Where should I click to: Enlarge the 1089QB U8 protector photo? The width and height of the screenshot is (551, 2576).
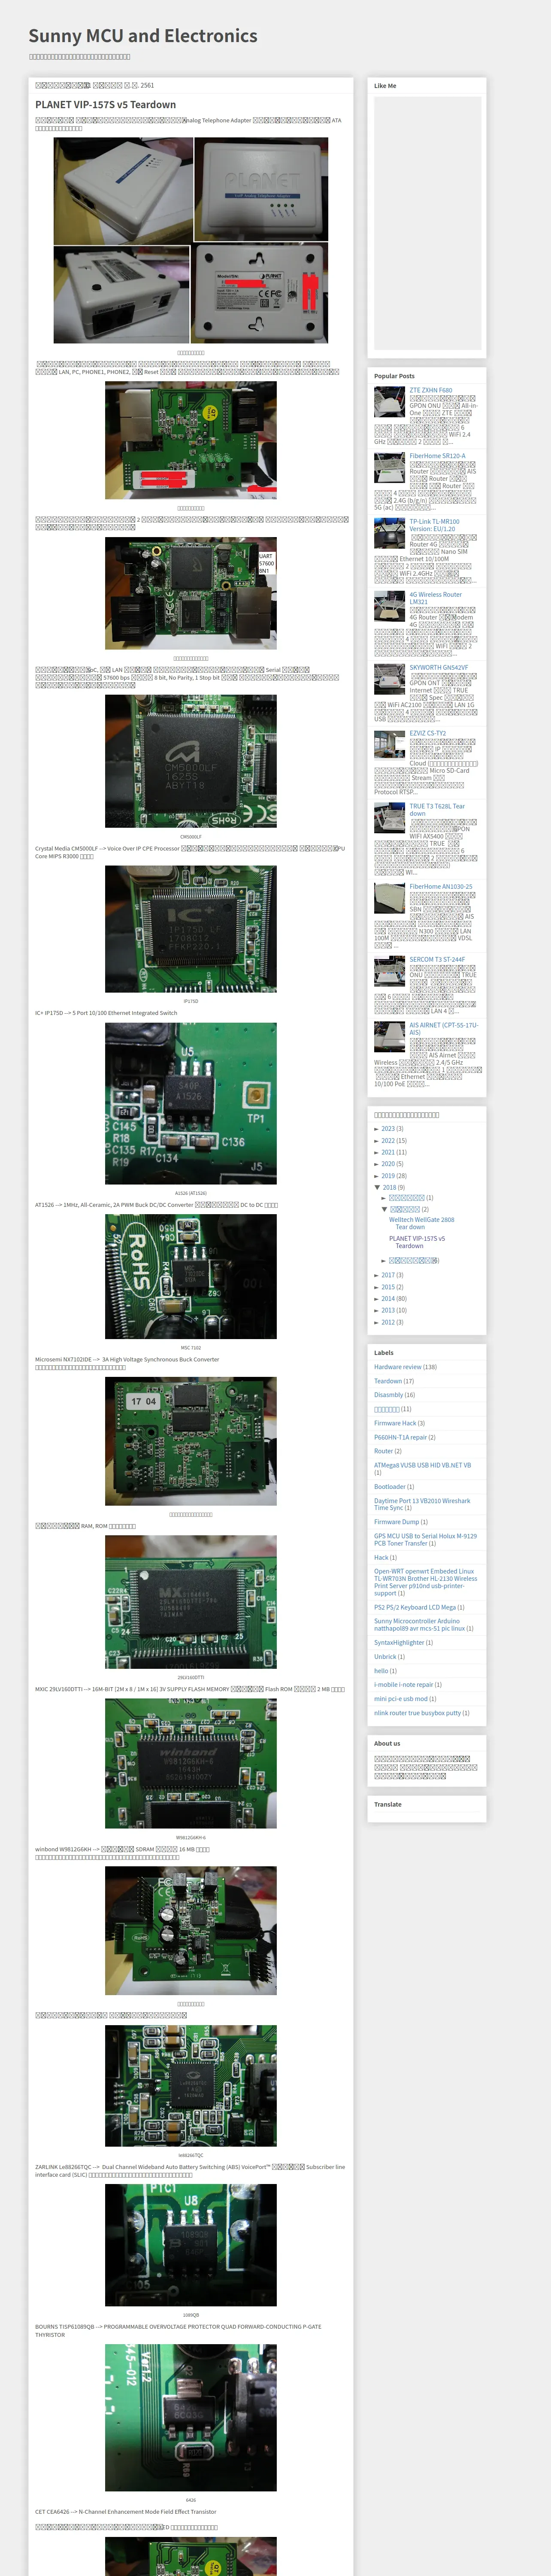pos(191,2245)
